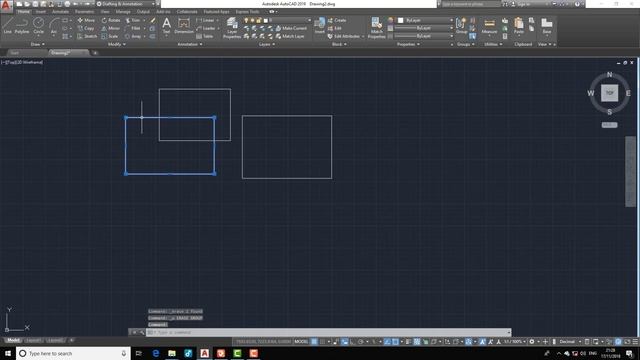Expand the Layers panel
The width and height of the screenshot is (640, 360).
[267, 44]
